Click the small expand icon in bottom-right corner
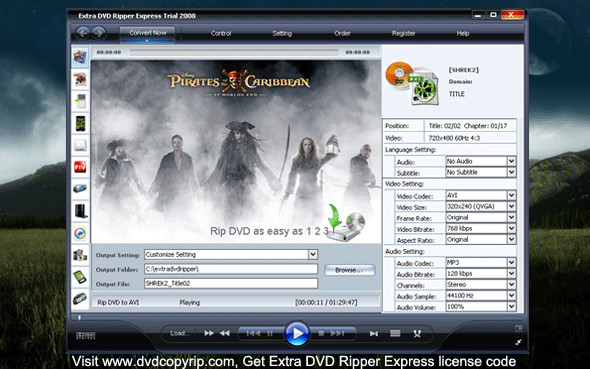This screenshot has height=369, width=590. [519, 342]
